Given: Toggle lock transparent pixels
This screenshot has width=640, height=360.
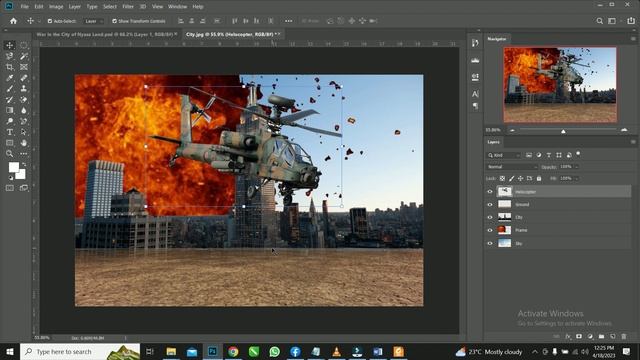Looking at the screenshot, I should coord(502,178).
